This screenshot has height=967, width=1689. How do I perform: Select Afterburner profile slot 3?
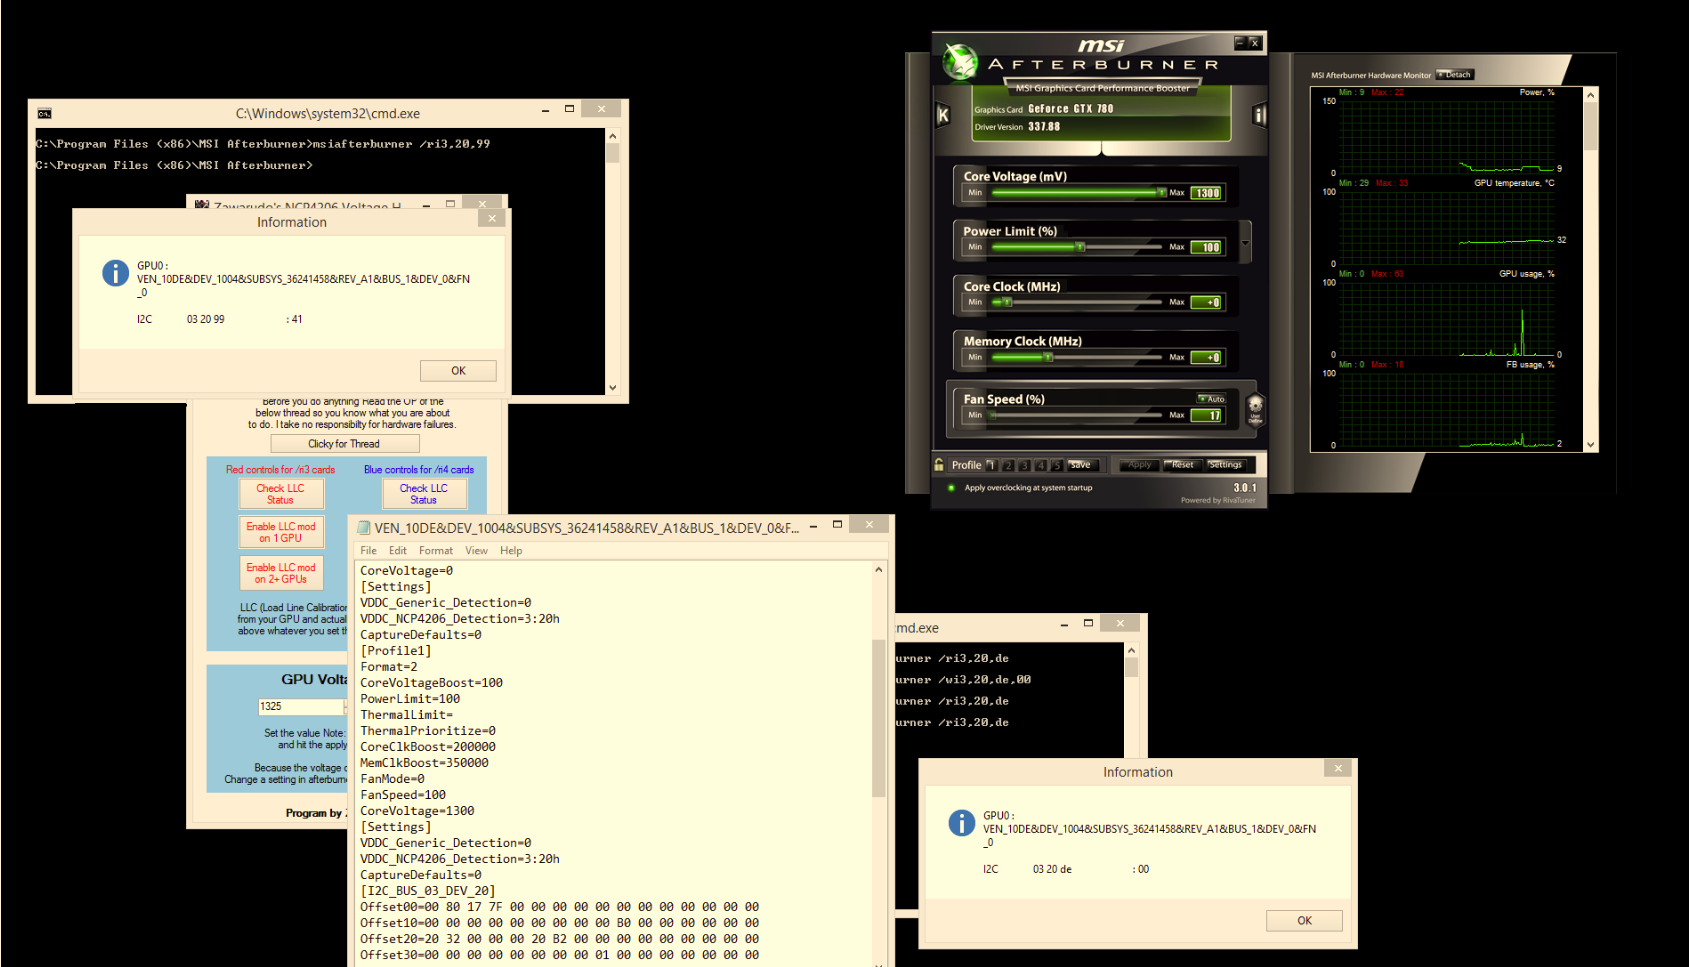point(1024,465)
